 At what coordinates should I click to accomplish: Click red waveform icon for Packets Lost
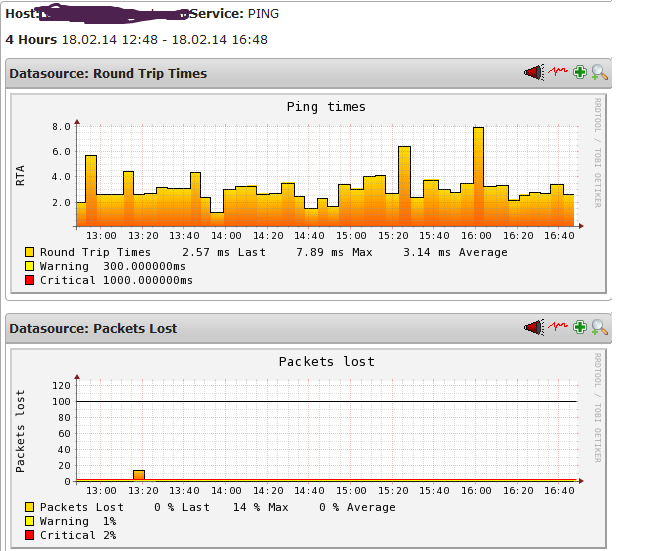(557, 328)
